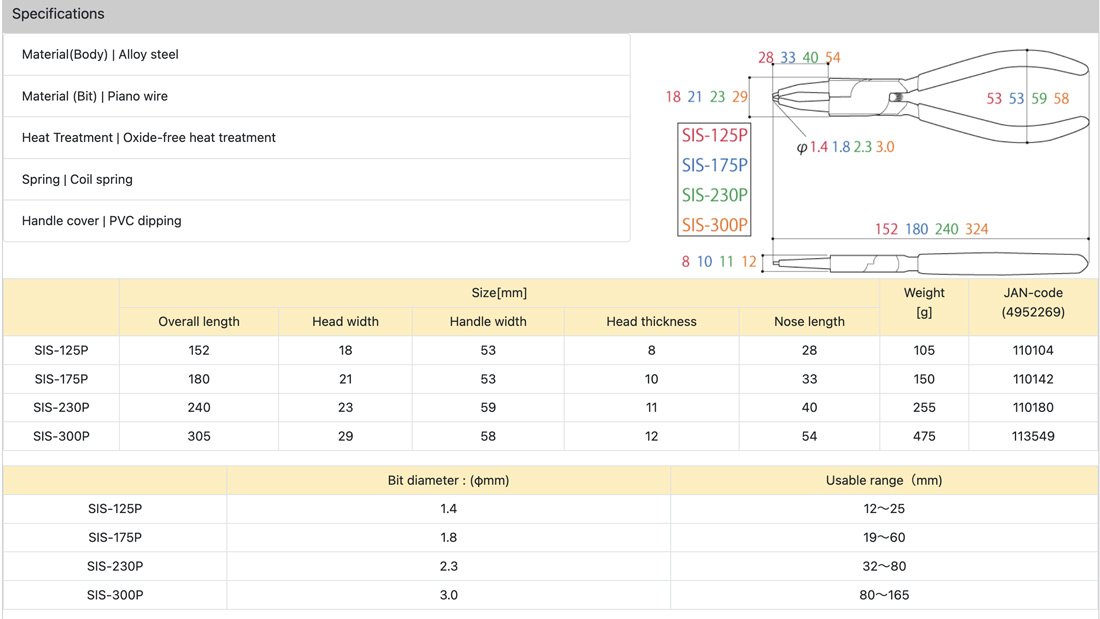
Task: Click the Usable range (mm) column header
Action: (884, 481)
